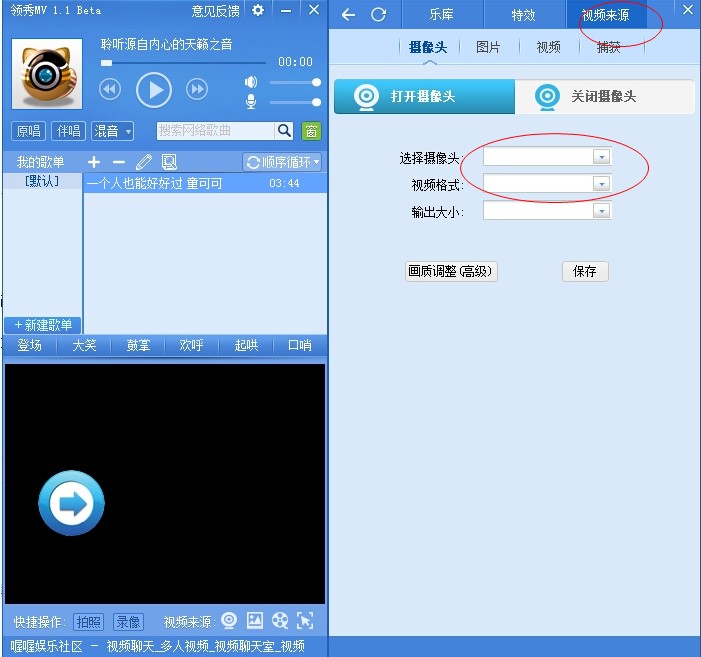Select 伴唱 accompaniment mode
701x657 pixels.
coord(68,131)
